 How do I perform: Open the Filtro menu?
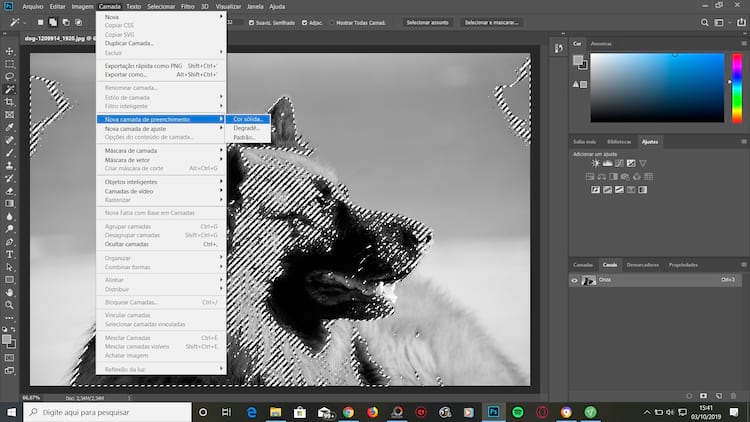click(188, 7)
